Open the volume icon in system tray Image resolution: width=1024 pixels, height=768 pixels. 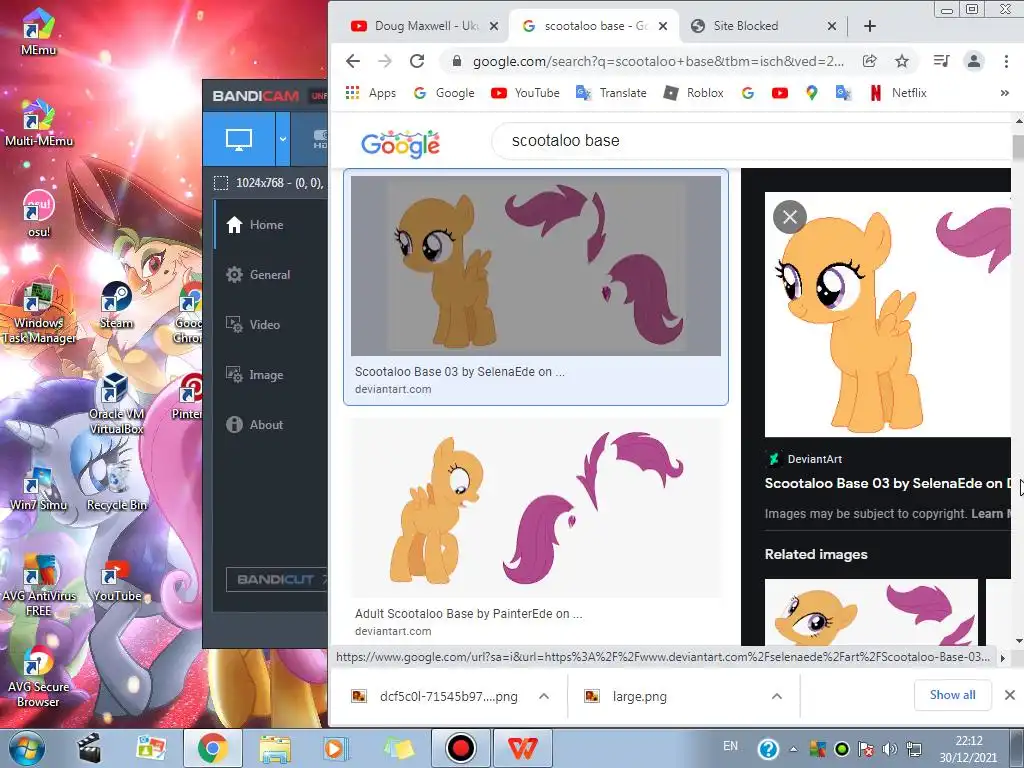coord(889,748)
